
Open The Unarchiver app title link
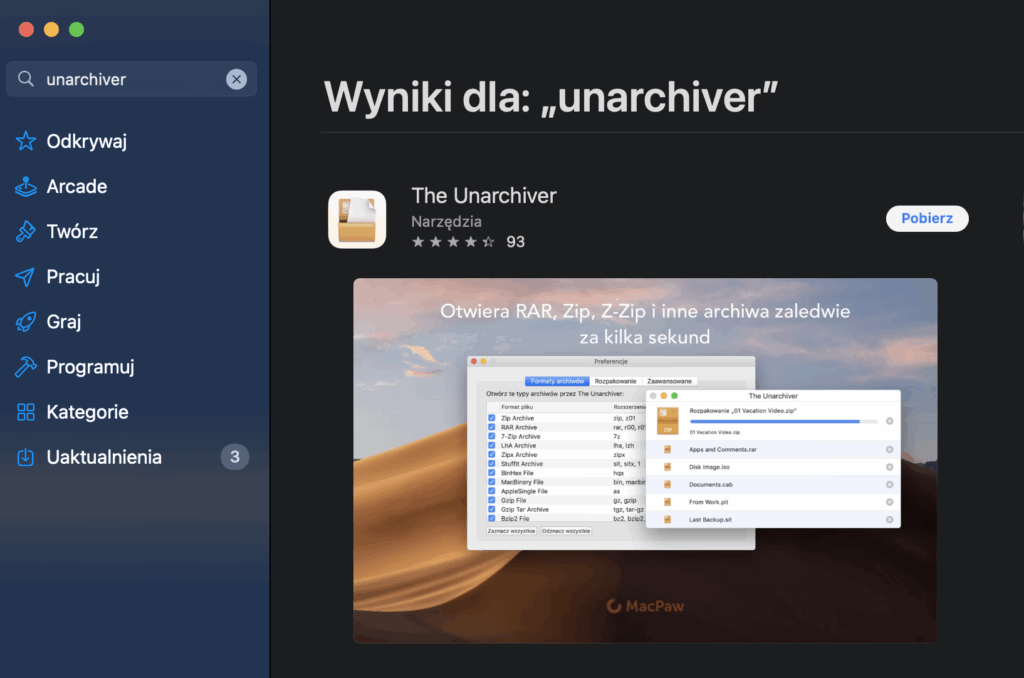coord(483,196)
